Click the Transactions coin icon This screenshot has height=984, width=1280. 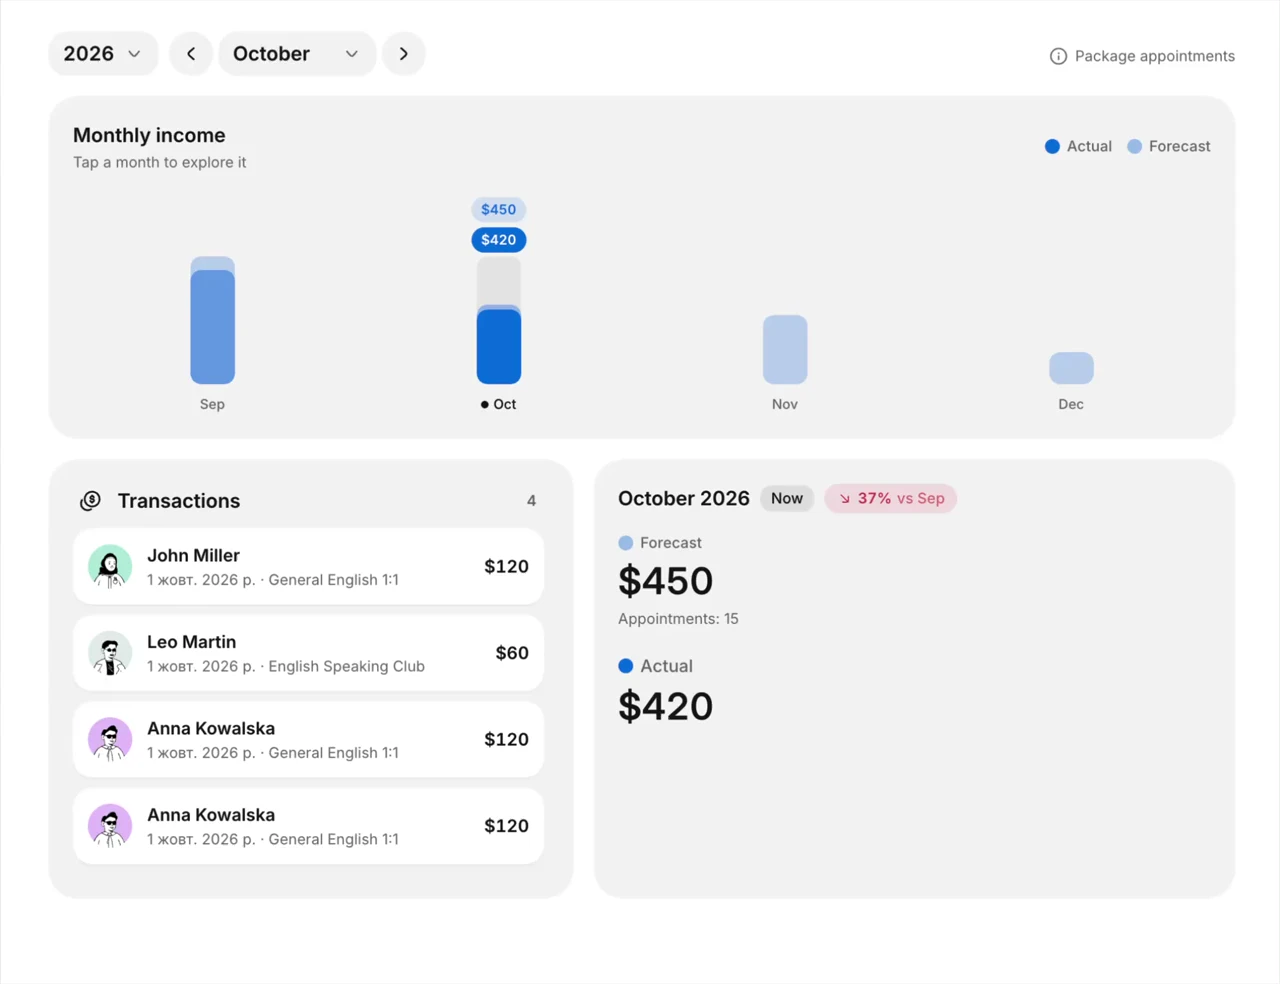point(90,500)
